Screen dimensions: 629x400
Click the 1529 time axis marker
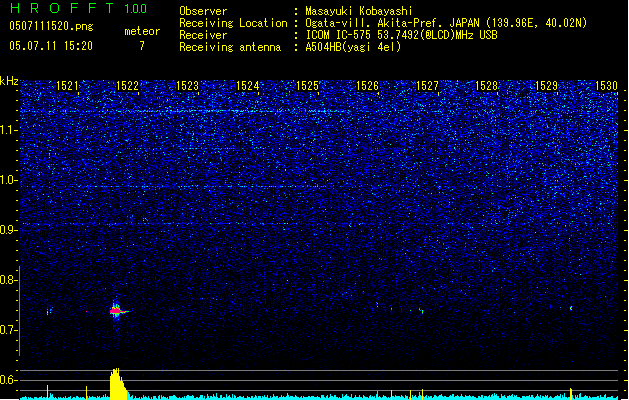(547, 86)
